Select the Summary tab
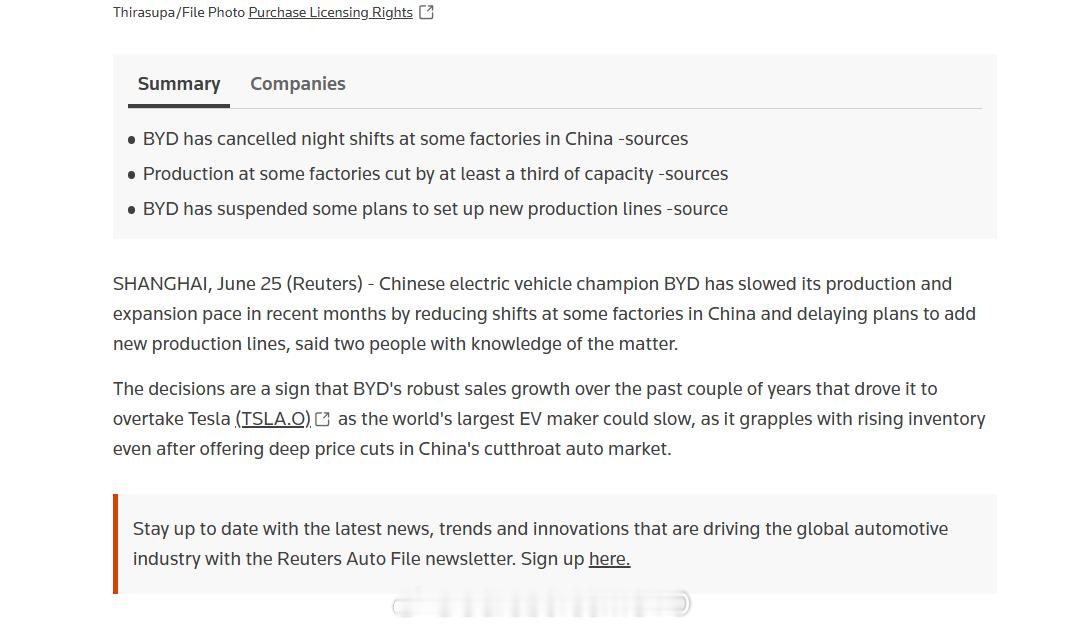This screenshot has width=1086, height=627. click(x=179, y=84)
